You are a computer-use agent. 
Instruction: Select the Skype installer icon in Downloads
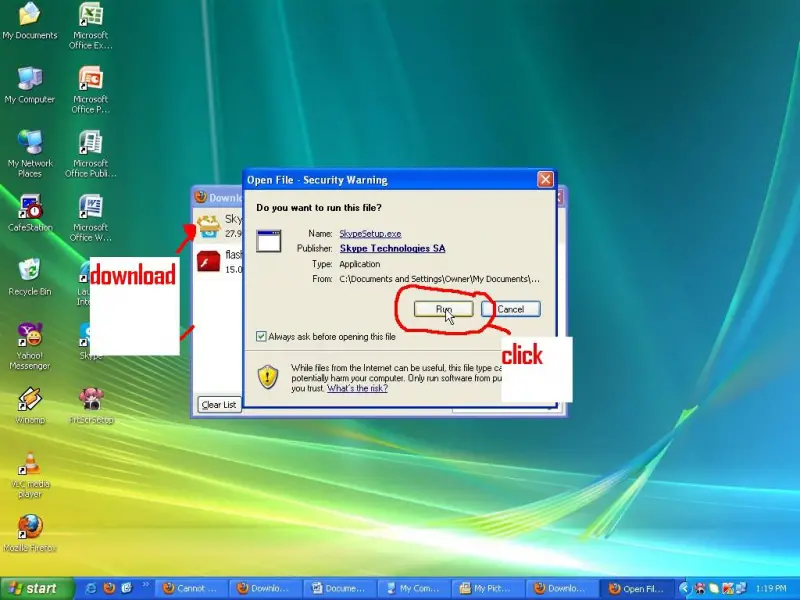click(x=209, y=226)
